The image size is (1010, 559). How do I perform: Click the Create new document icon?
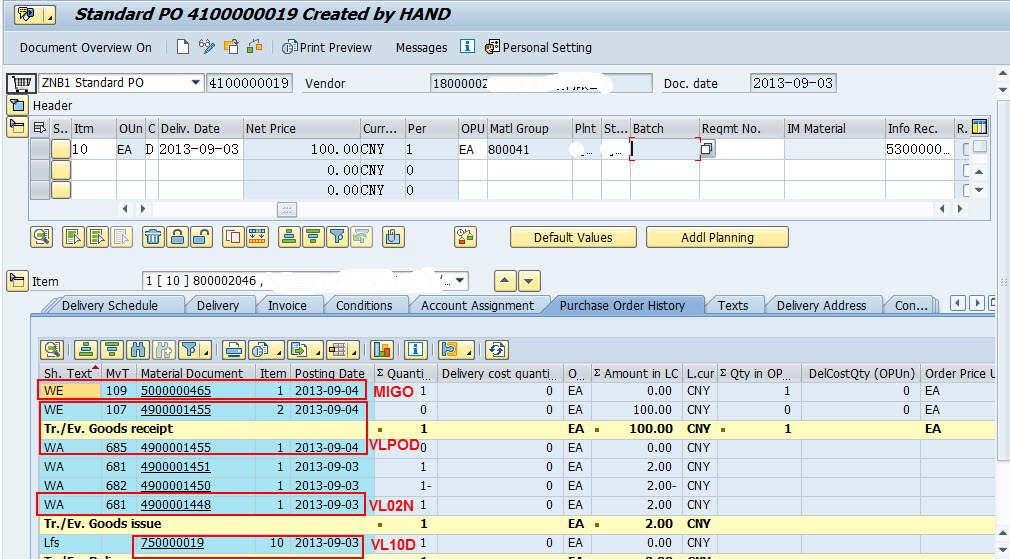coord(183,47)
